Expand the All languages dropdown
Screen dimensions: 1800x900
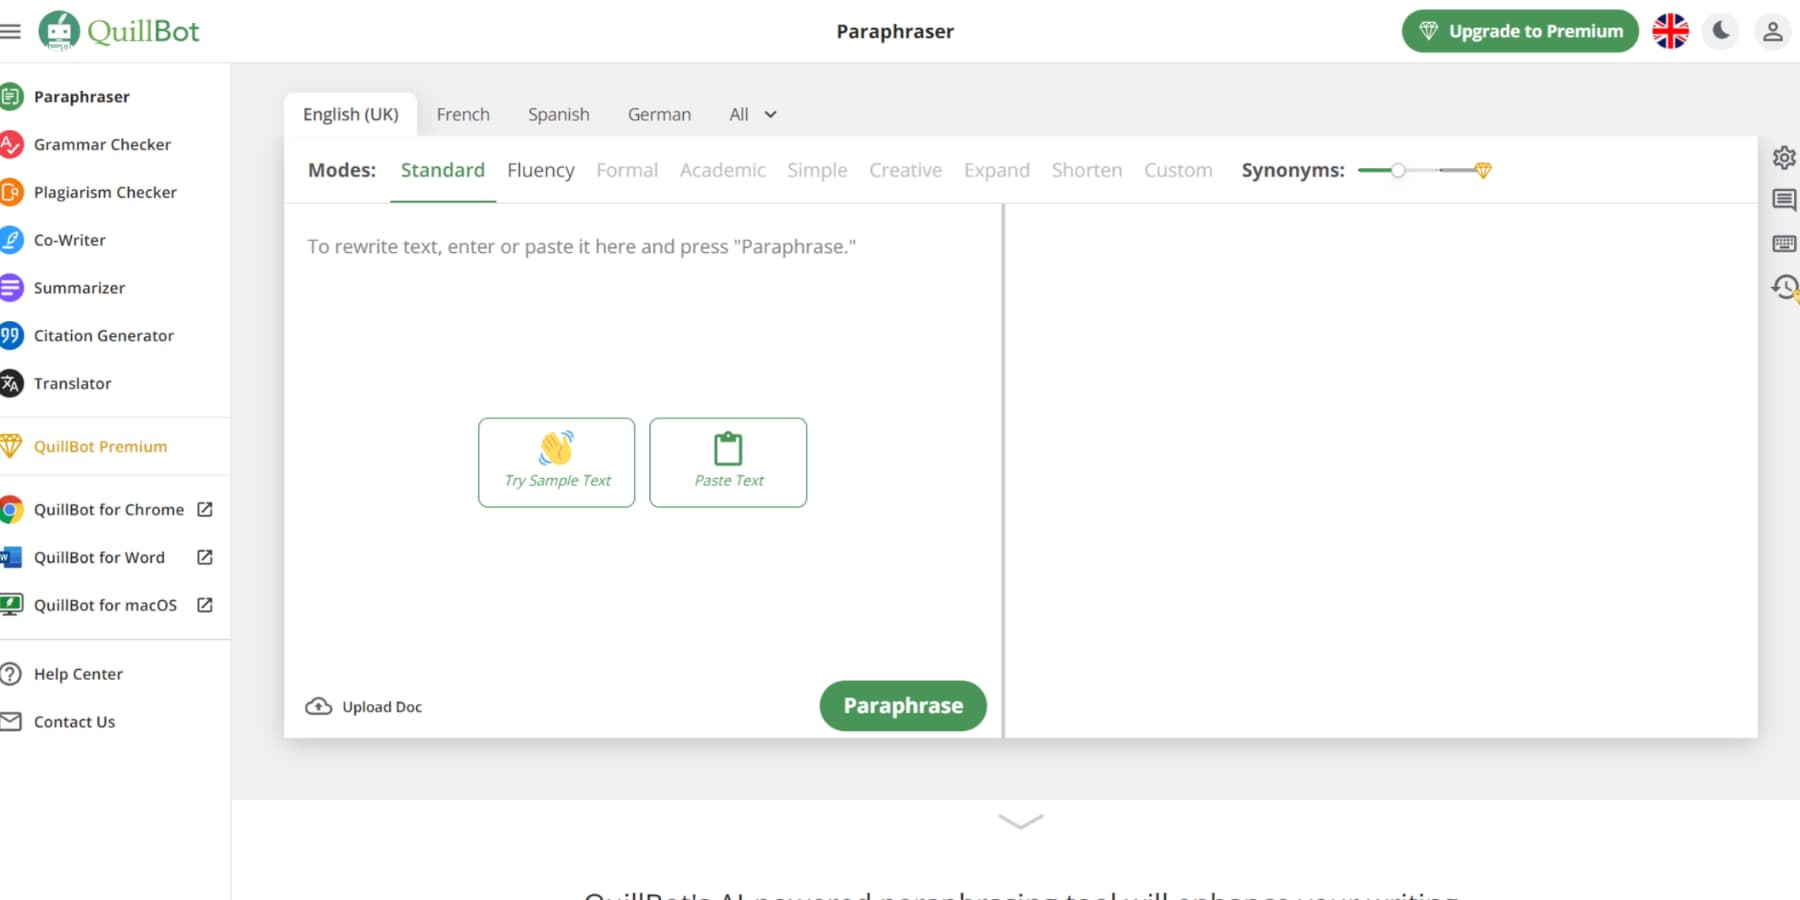(751, 114)
